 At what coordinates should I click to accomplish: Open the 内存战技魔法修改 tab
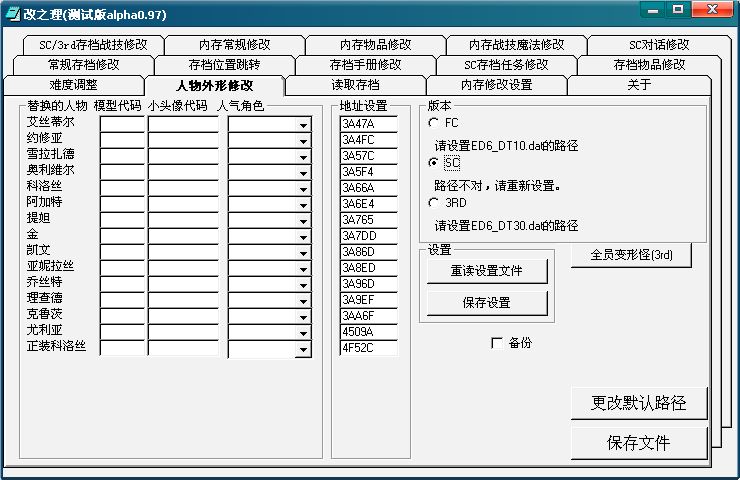(x=517, y=45)
